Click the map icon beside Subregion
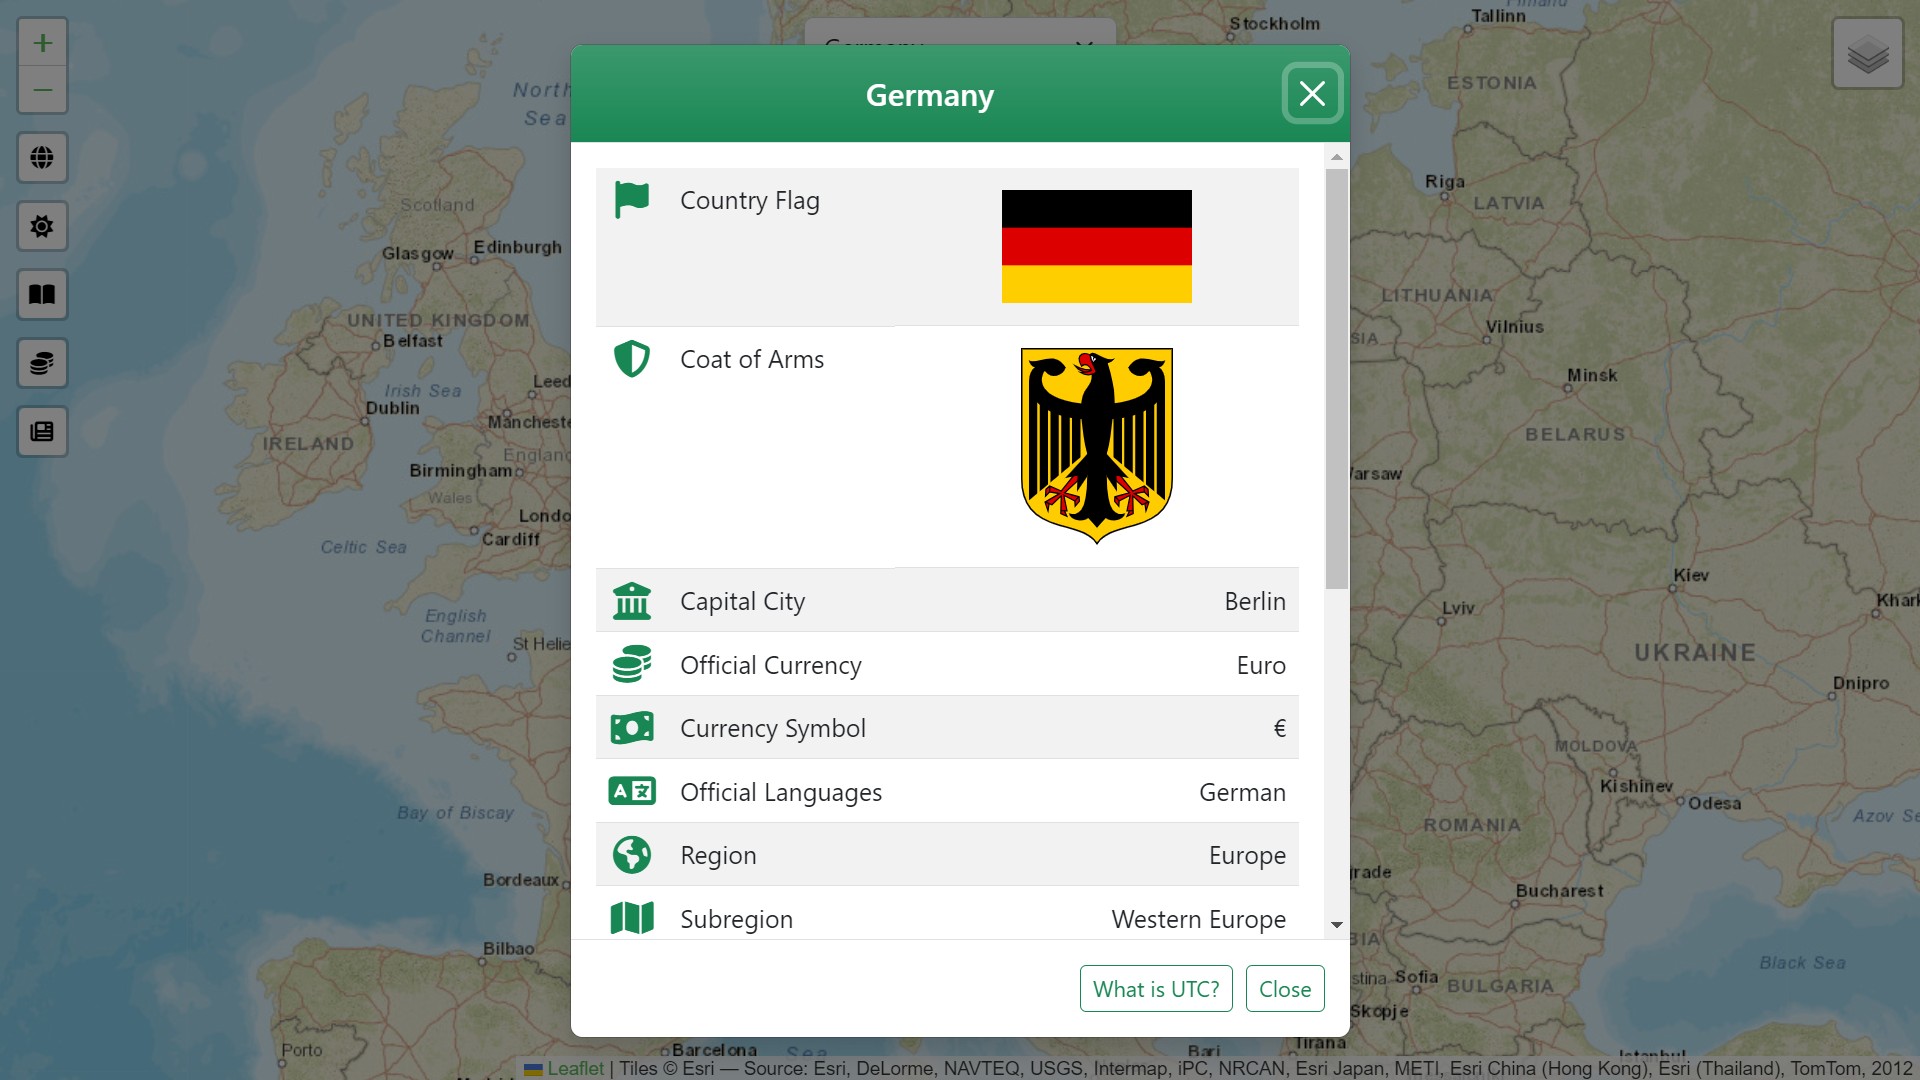This screenshot has height=1080, width=1920. [x=631, y=917]
